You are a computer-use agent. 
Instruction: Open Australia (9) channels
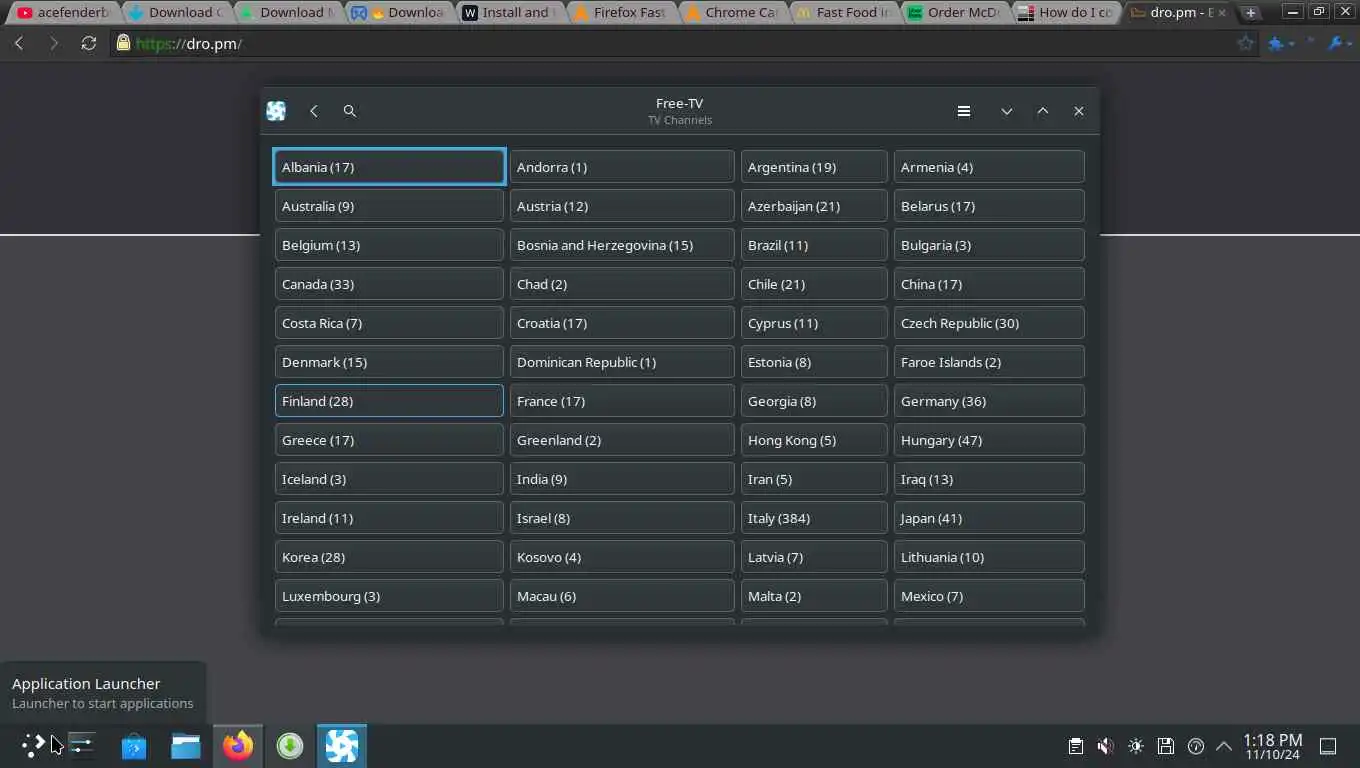tap(389, 206)
